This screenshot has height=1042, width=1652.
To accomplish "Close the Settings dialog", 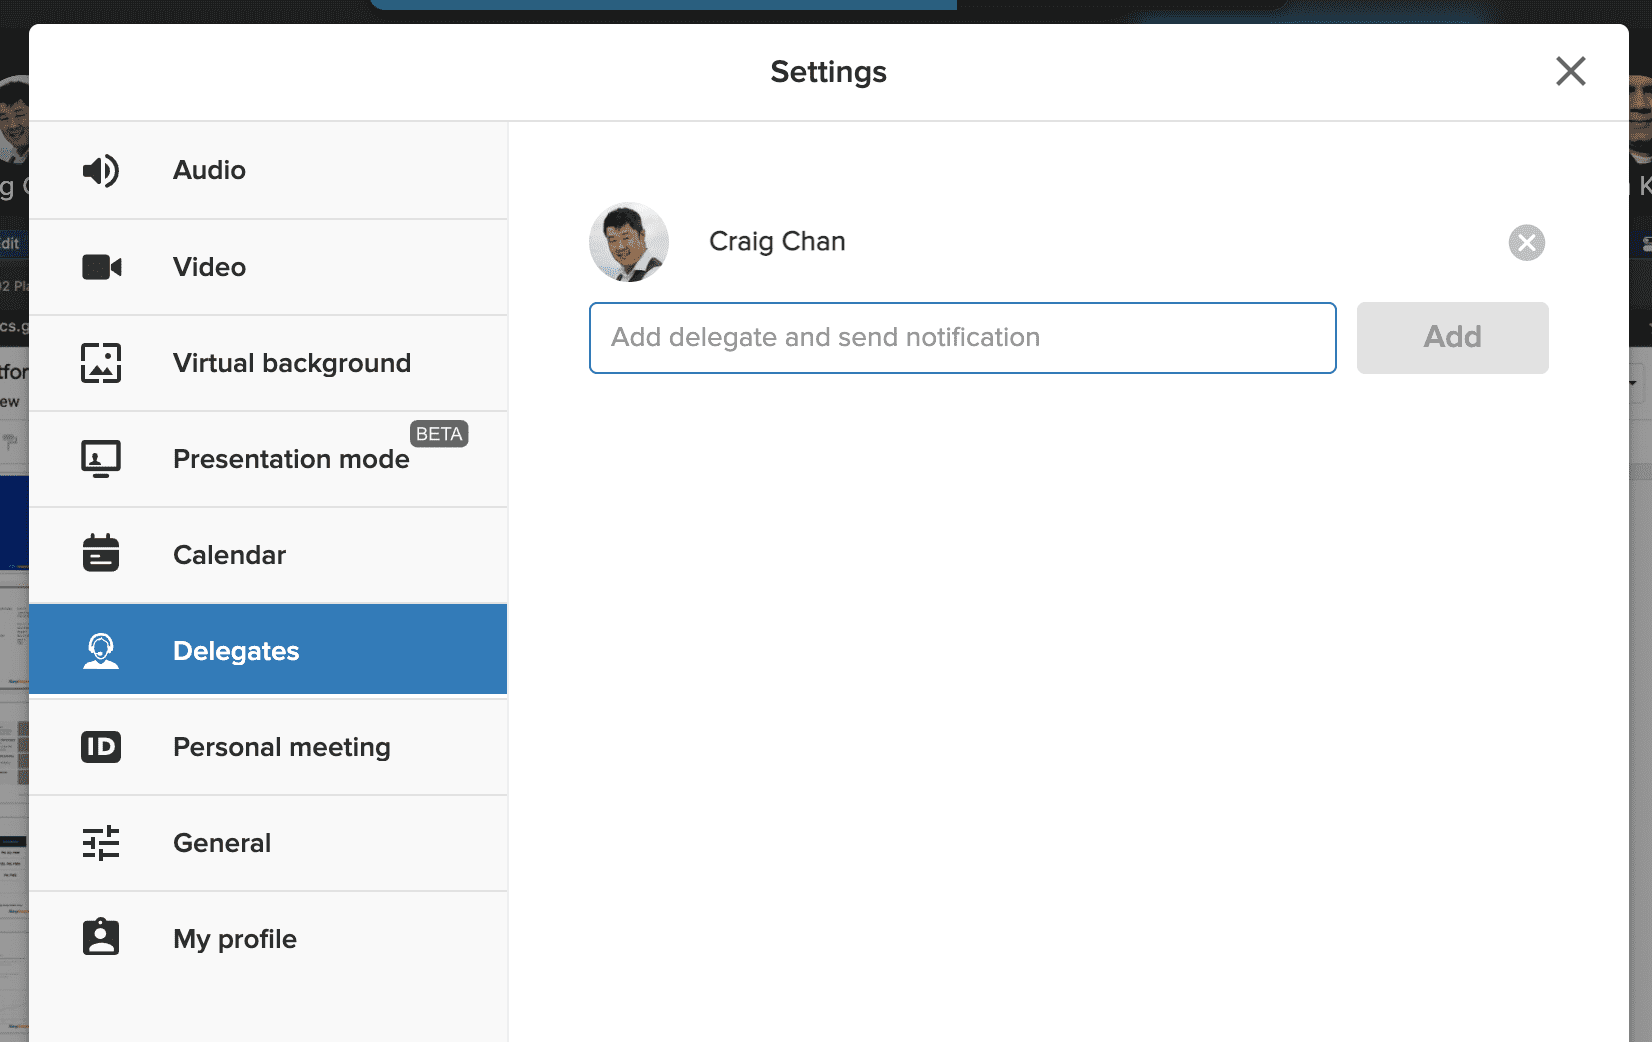I will tap(1570, 71).
